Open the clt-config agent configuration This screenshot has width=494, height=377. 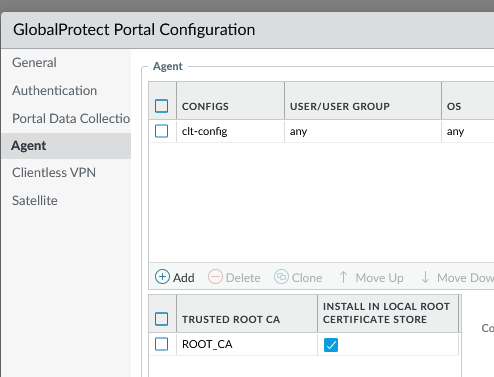204,131
